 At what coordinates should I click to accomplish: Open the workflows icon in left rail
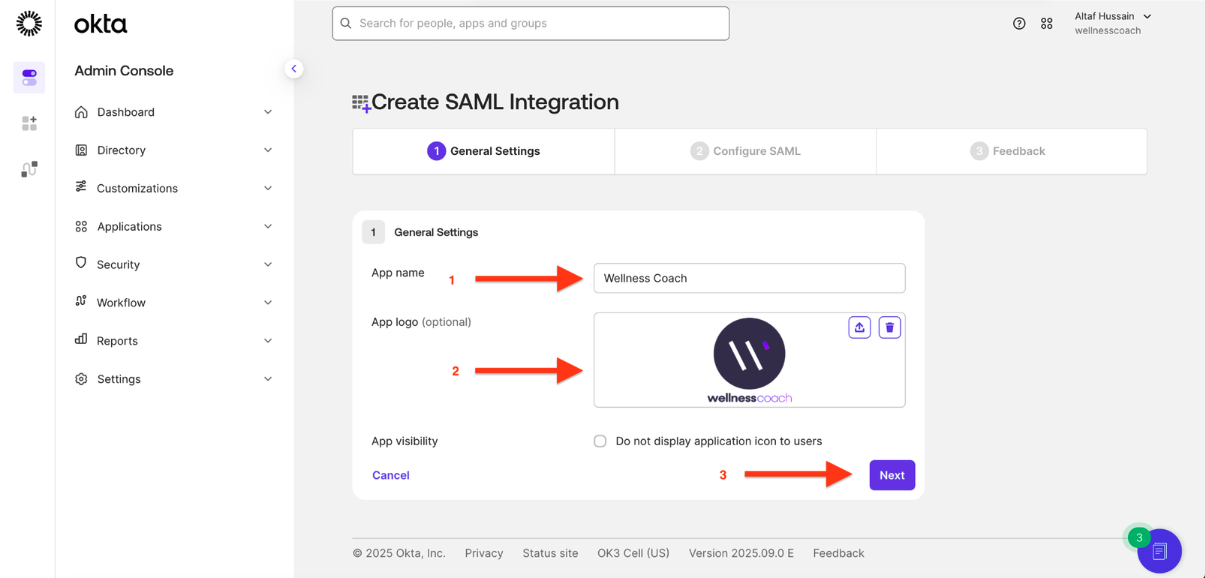point(29,169)
